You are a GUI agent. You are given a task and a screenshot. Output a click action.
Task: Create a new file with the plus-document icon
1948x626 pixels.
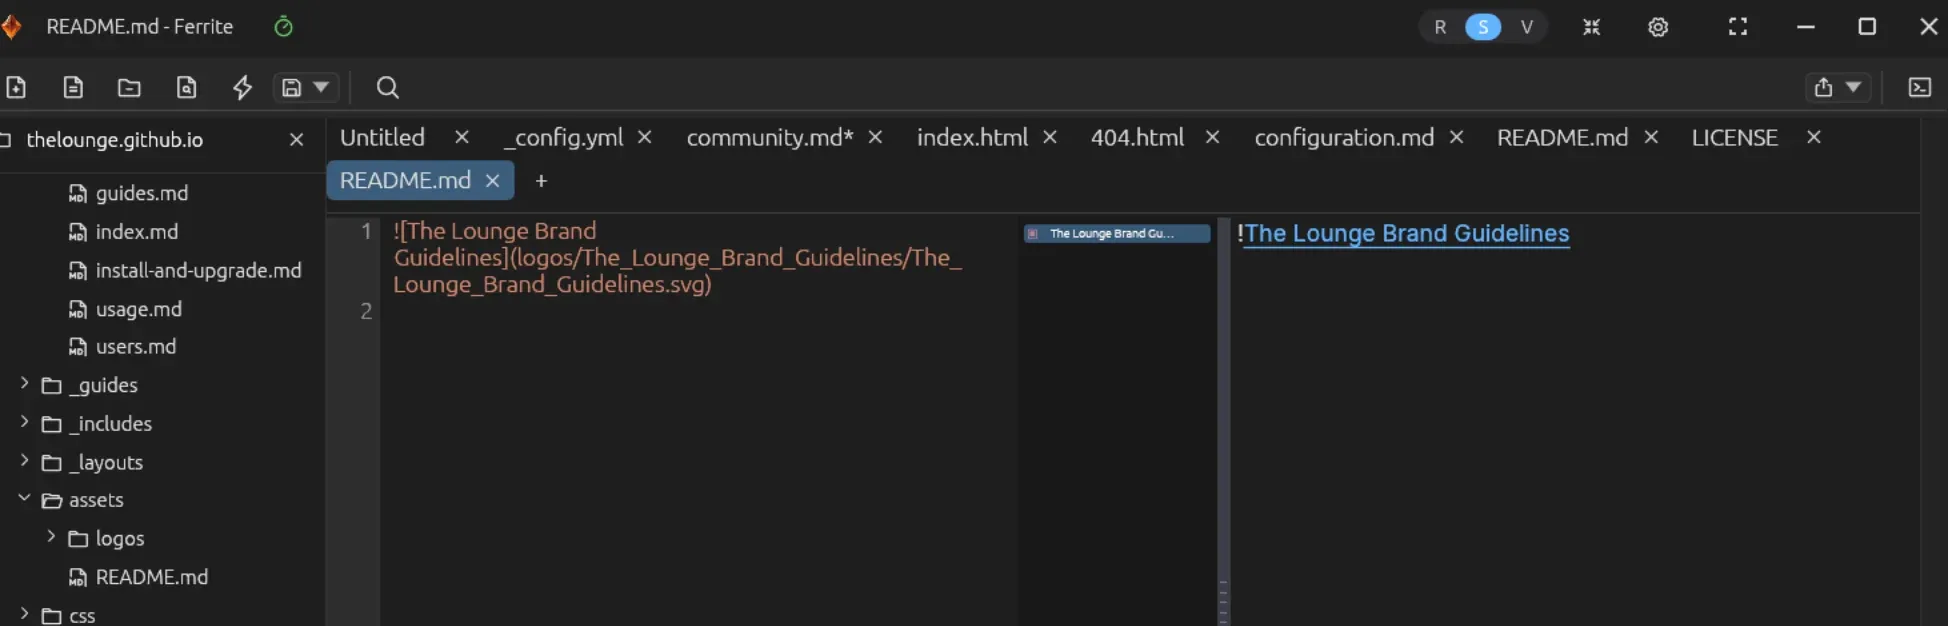[16, 87]
